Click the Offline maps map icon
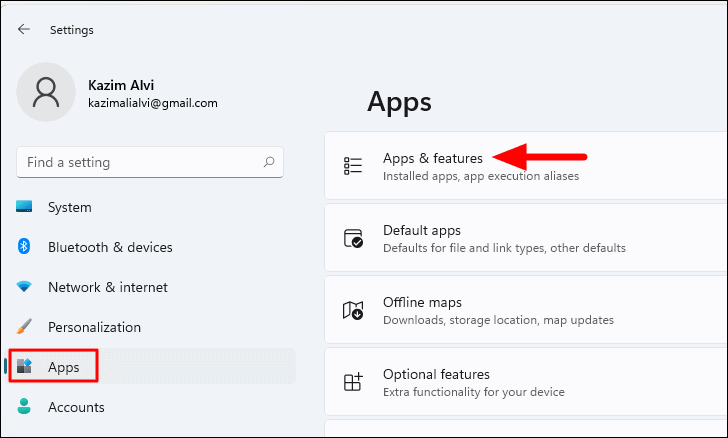 [x=353, y=310]
